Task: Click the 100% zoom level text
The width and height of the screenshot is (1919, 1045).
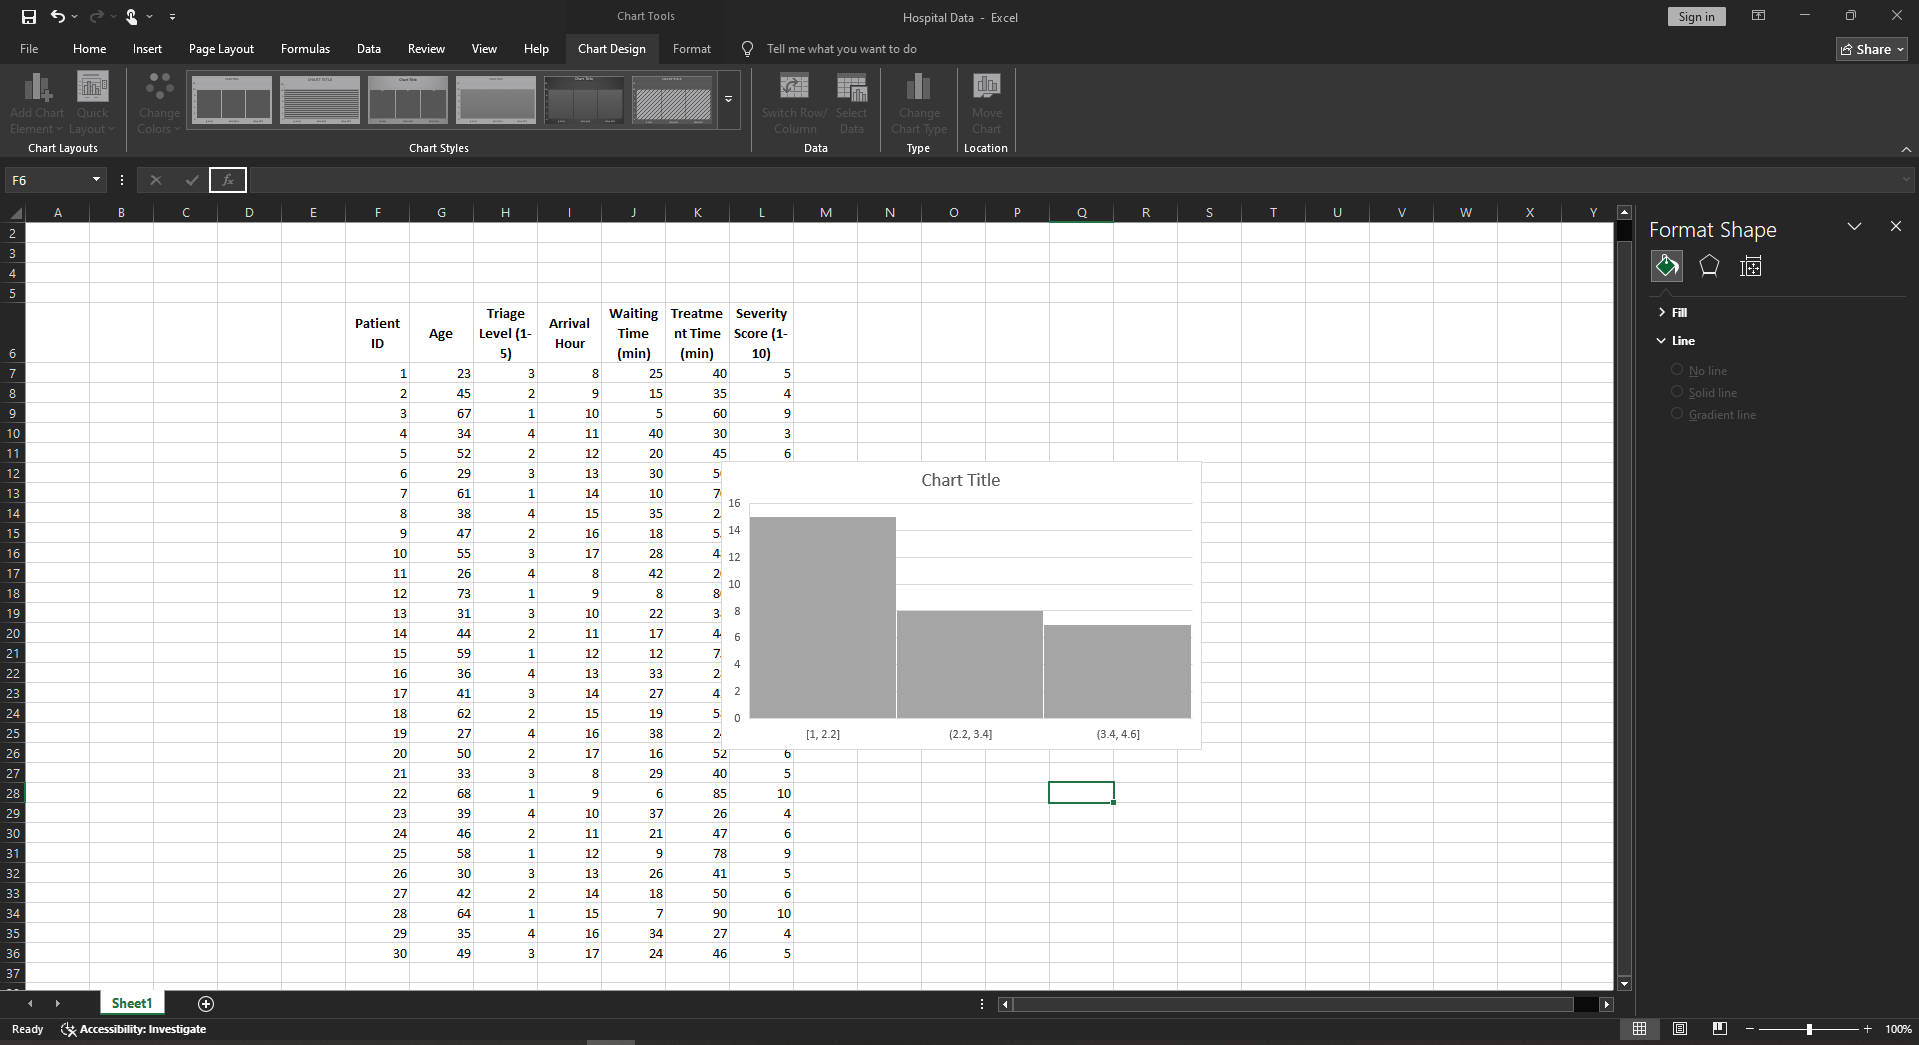Action: pos(1898,1029)
